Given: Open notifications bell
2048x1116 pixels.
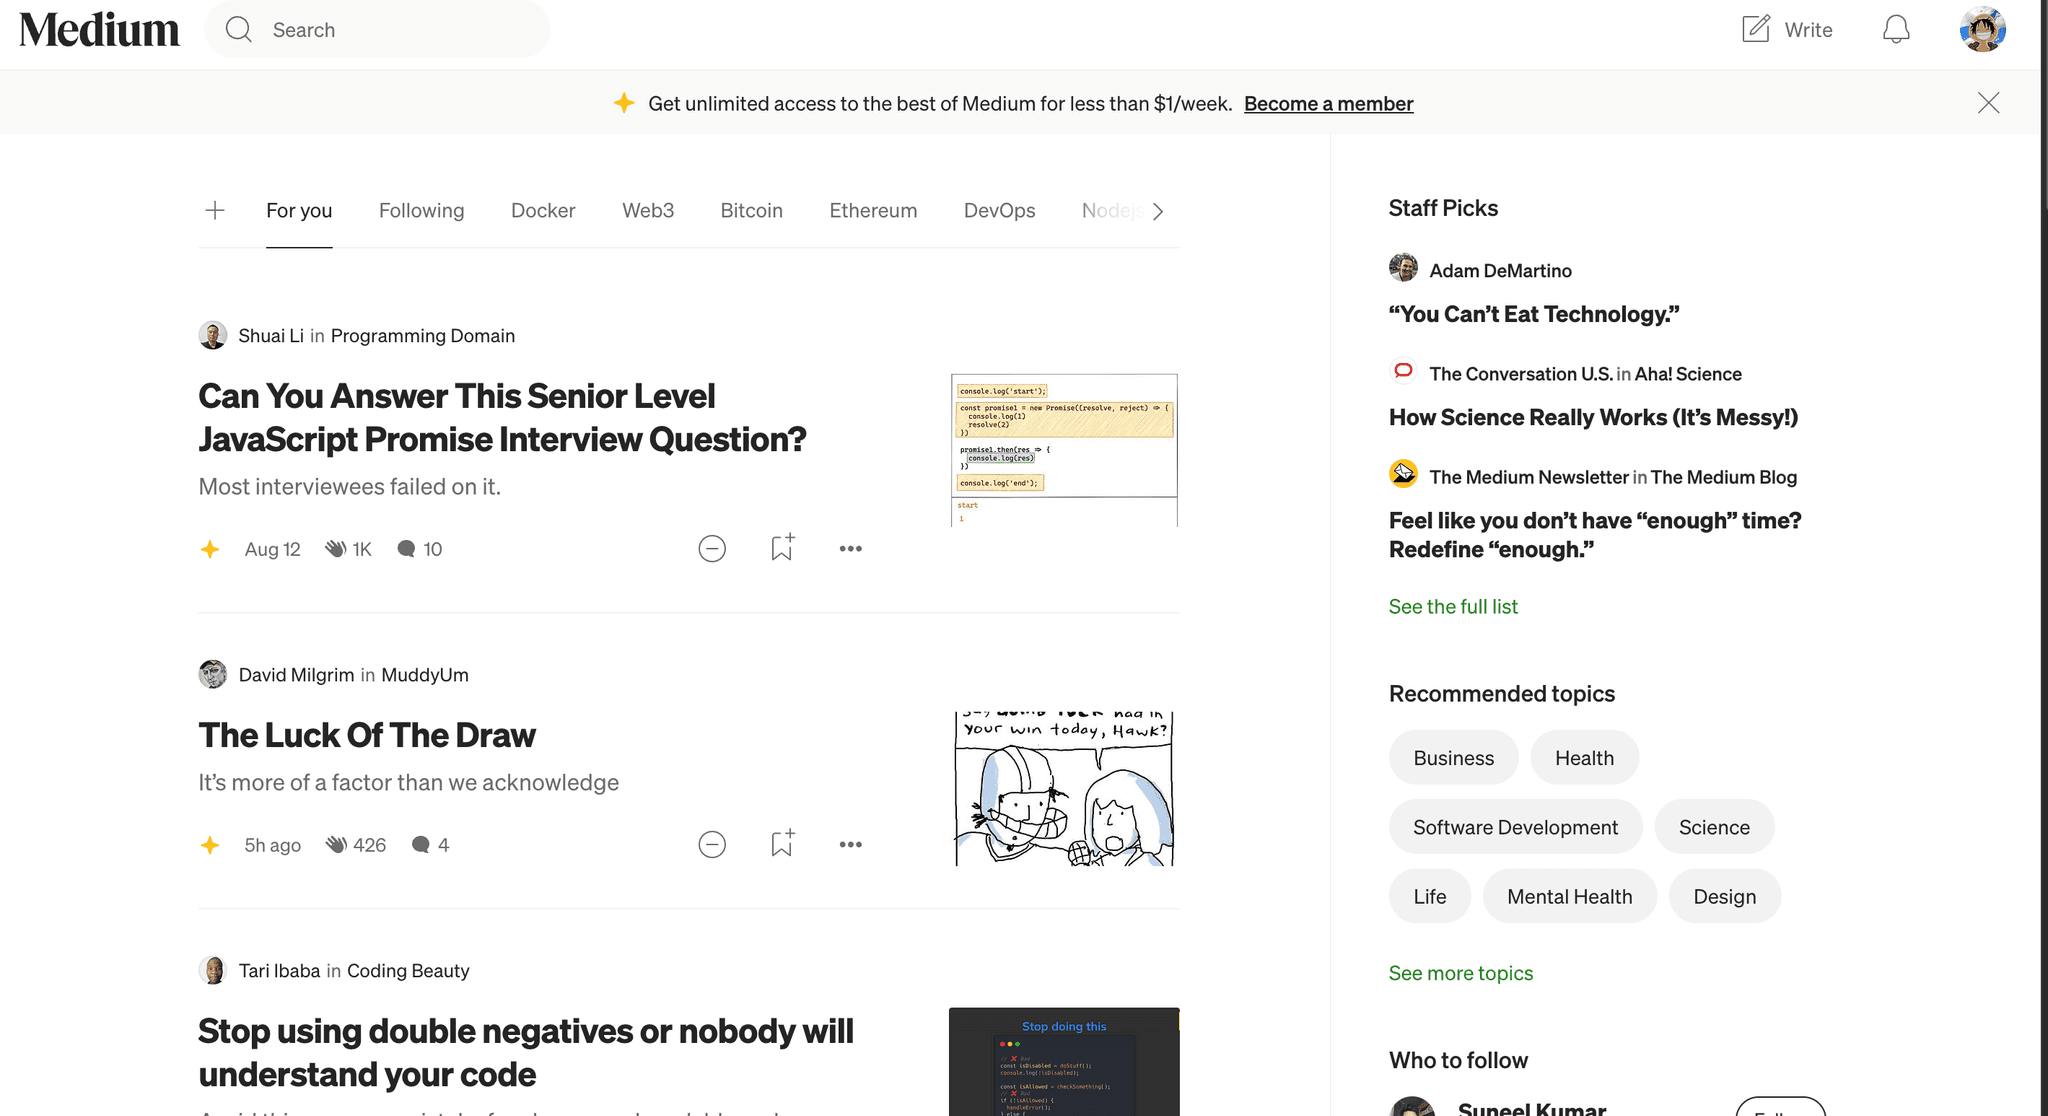Looking at the screenshot, I should [x=1896, y=29].
